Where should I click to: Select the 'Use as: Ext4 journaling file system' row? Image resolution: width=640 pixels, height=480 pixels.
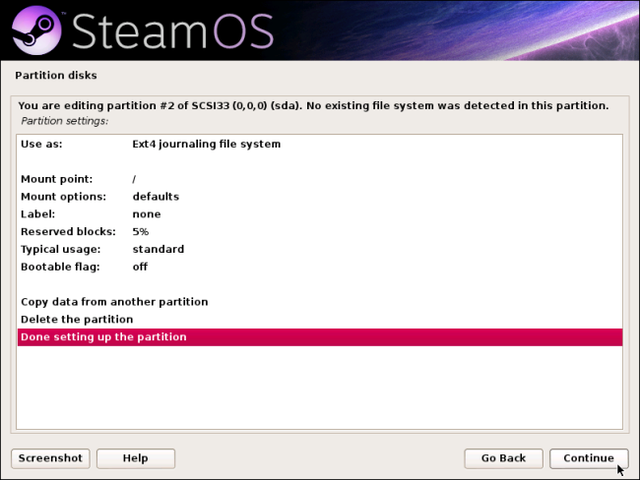point(320,144)
